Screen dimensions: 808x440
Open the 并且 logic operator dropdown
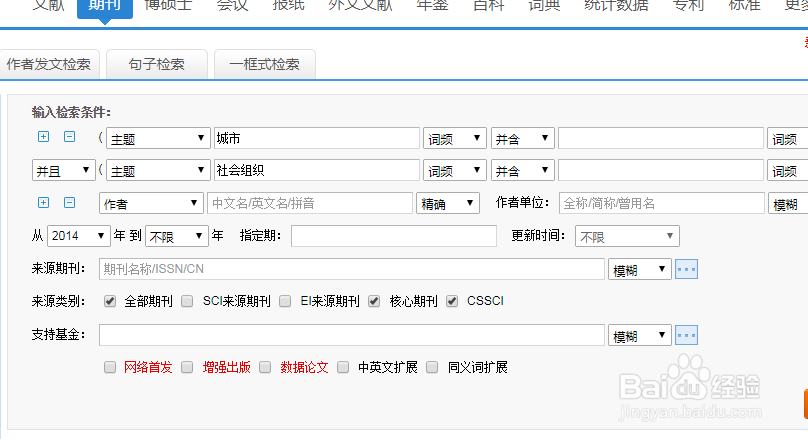[x=63, y=170]
